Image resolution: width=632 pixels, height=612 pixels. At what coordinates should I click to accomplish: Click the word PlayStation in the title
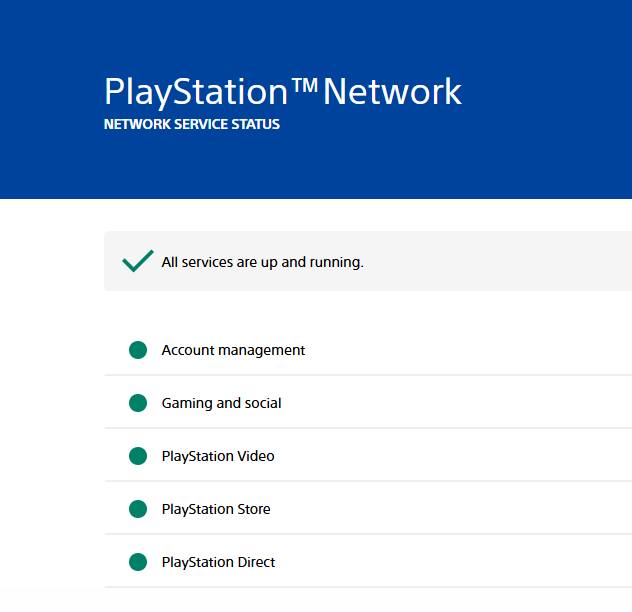(x=196, y=92)
